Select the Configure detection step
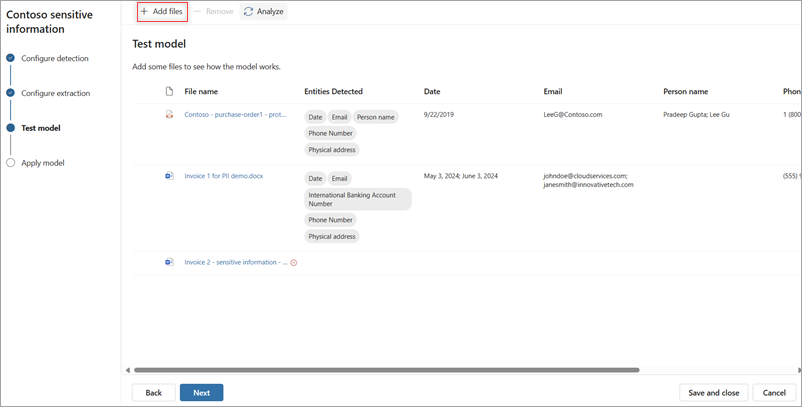The image size is (802, 407). [x=55, y=58]
